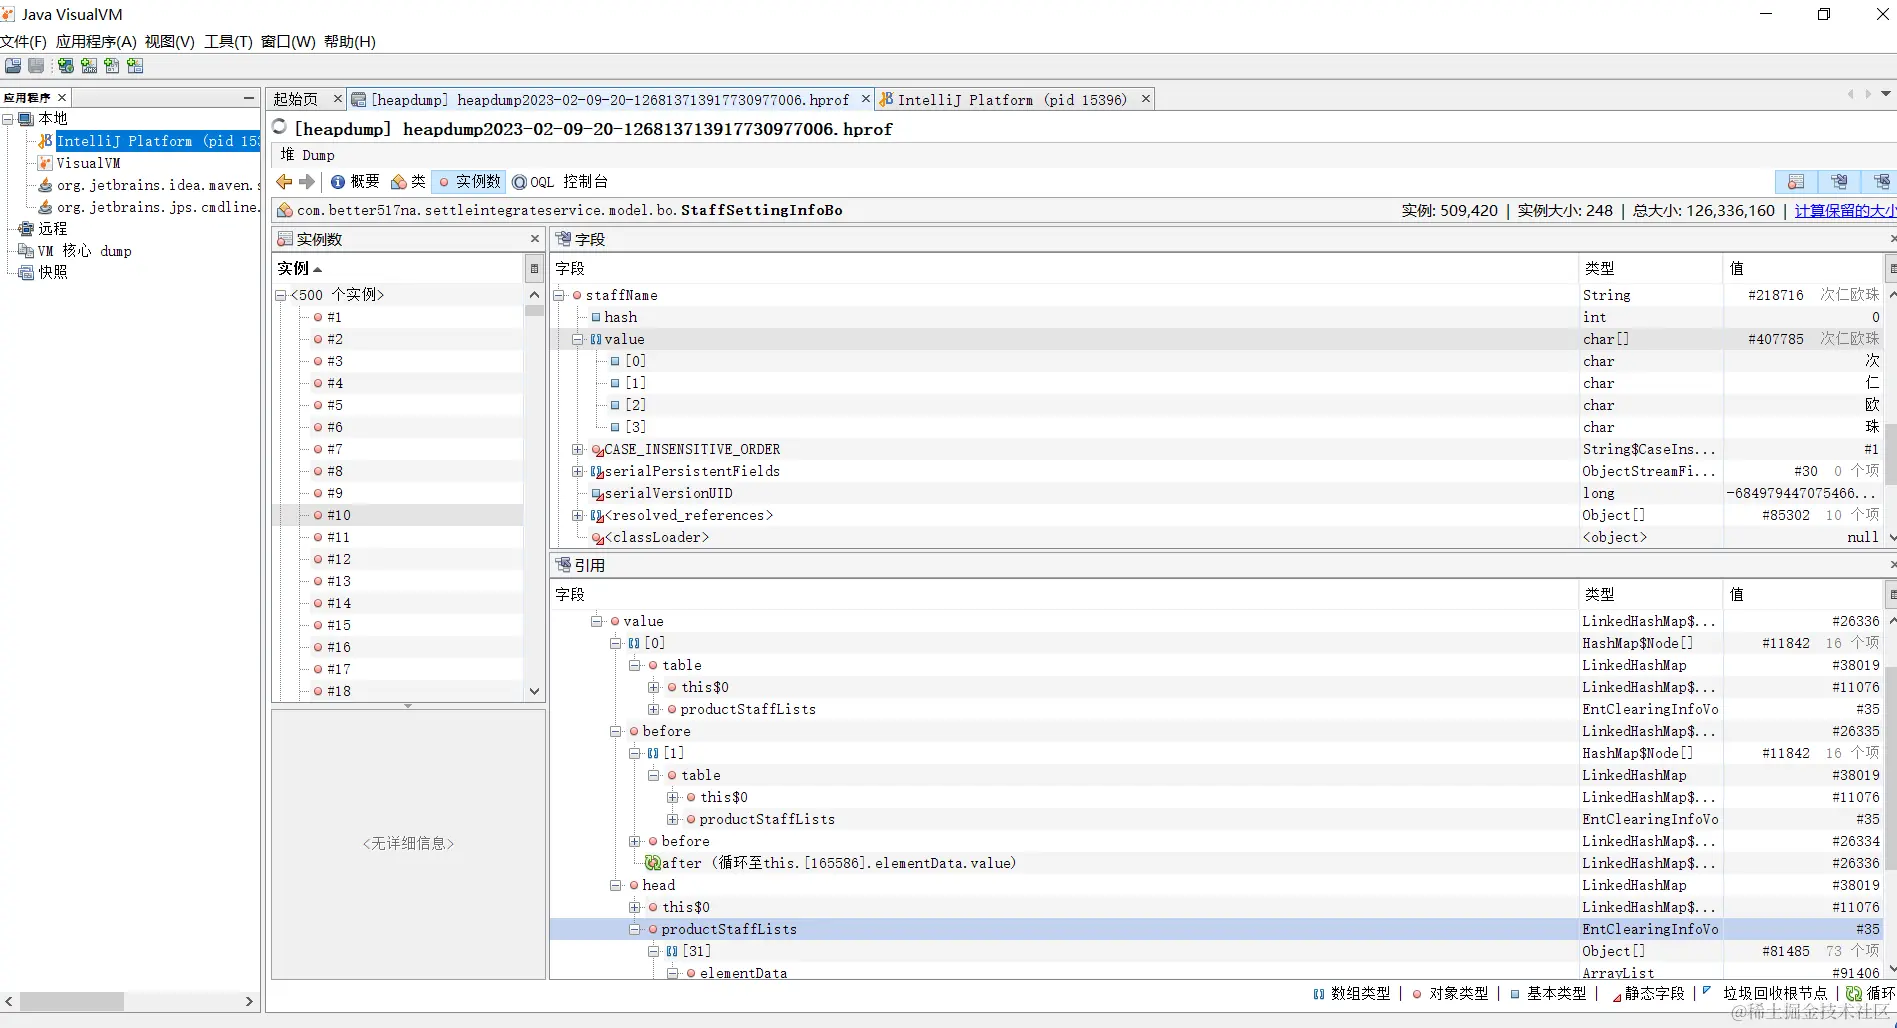
Task: Show the 类 classes view
Action: tap(408, 181)
